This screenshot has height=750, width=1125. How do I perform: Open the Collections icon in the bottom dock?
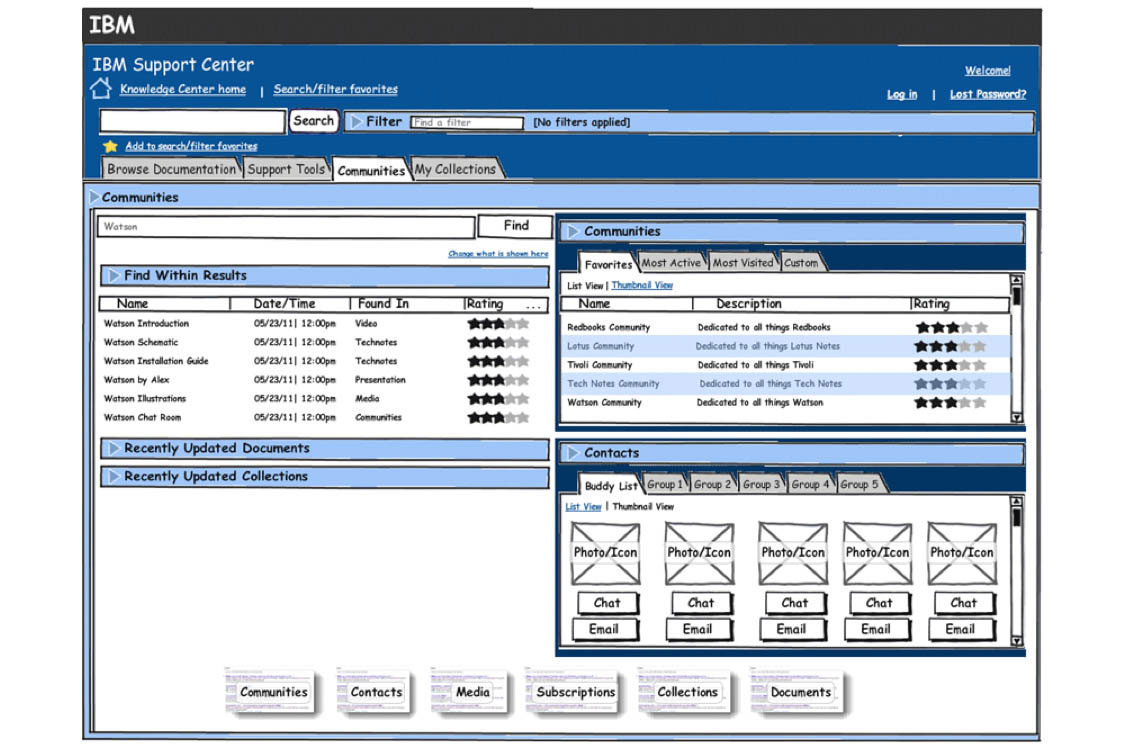click(686, 692)
